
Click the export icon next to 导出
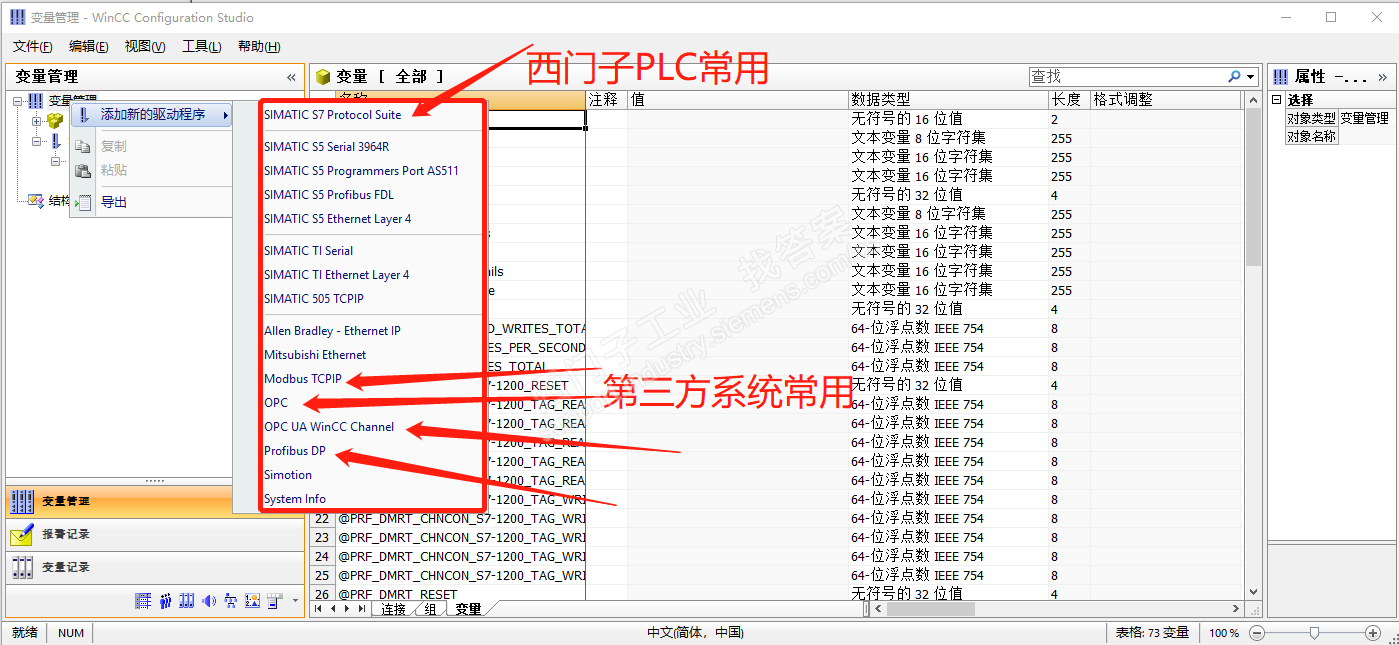[84, 202]
